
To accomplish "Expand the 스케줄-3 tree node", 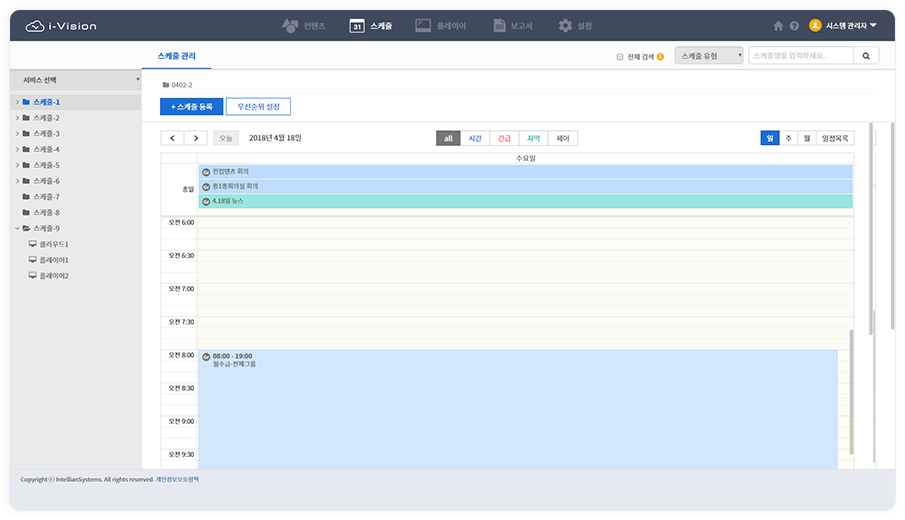I will (17, 133).
